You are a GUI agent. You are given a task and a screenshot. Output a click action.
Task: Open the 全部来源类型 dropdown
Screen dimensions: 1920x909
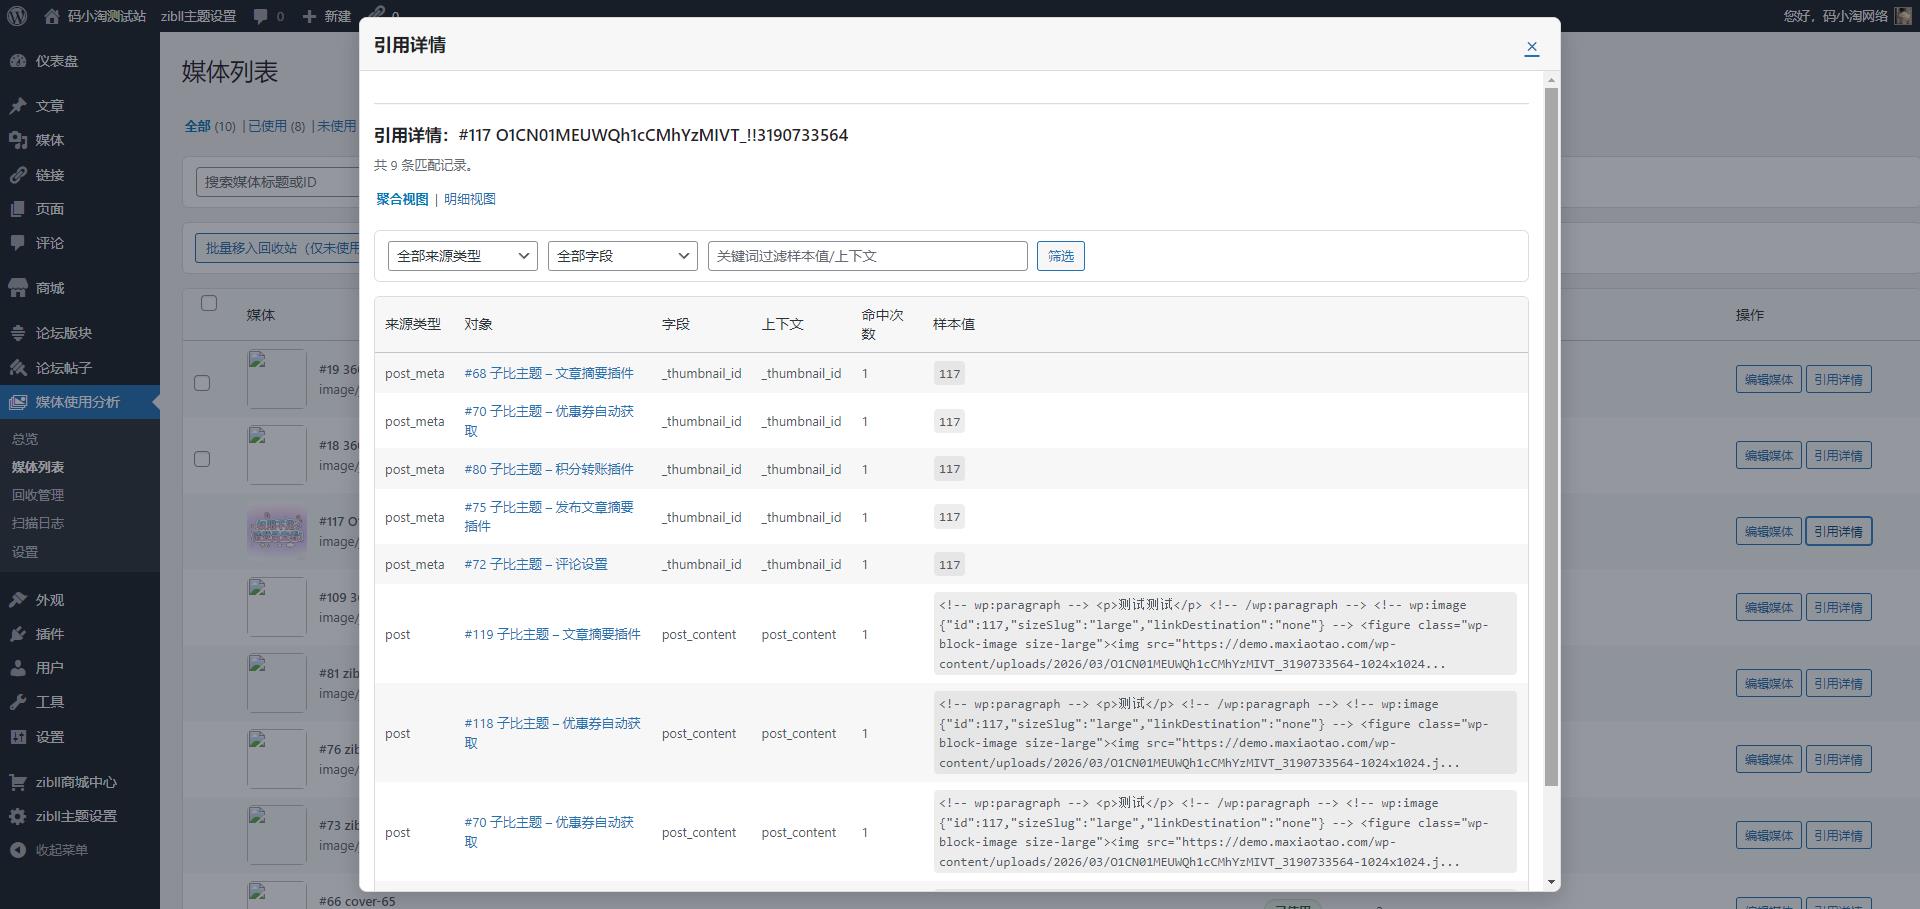(462, 256)
